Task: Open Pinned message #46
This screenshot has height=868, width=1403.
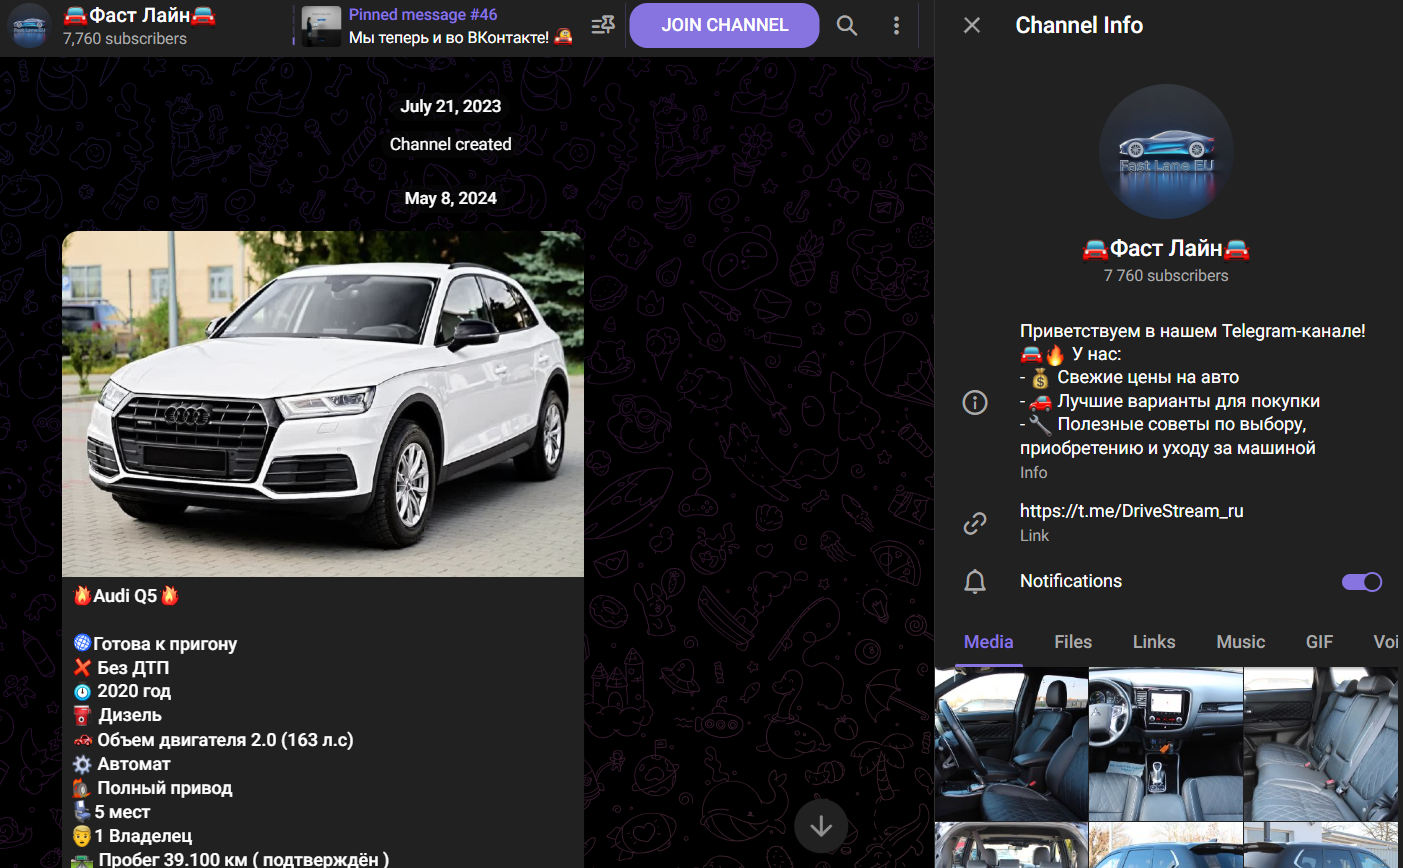Action: (460, 26)
